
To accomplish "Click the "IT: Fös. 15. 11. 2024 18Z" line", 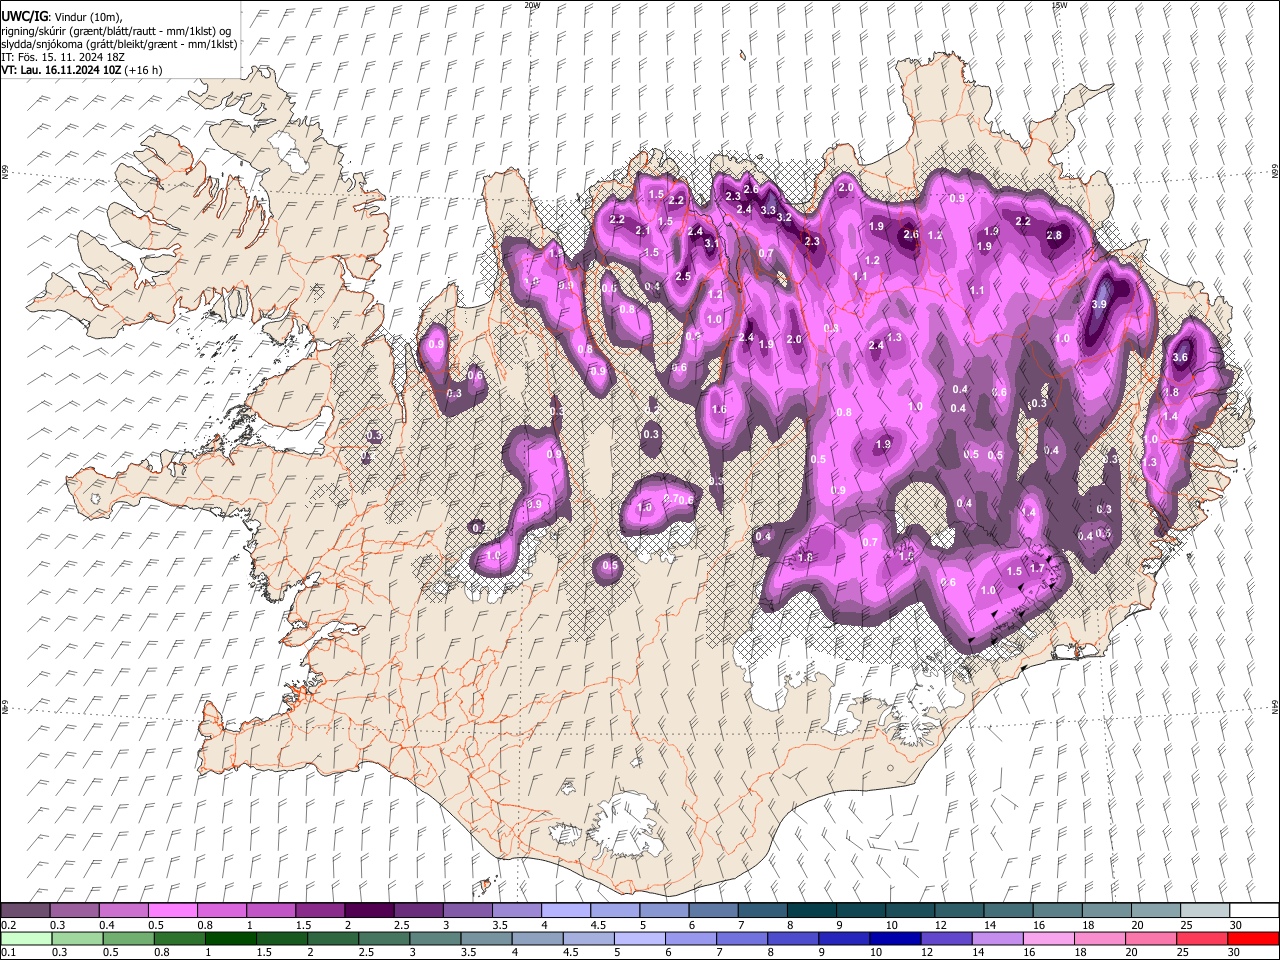I will (x=63, y=57).
